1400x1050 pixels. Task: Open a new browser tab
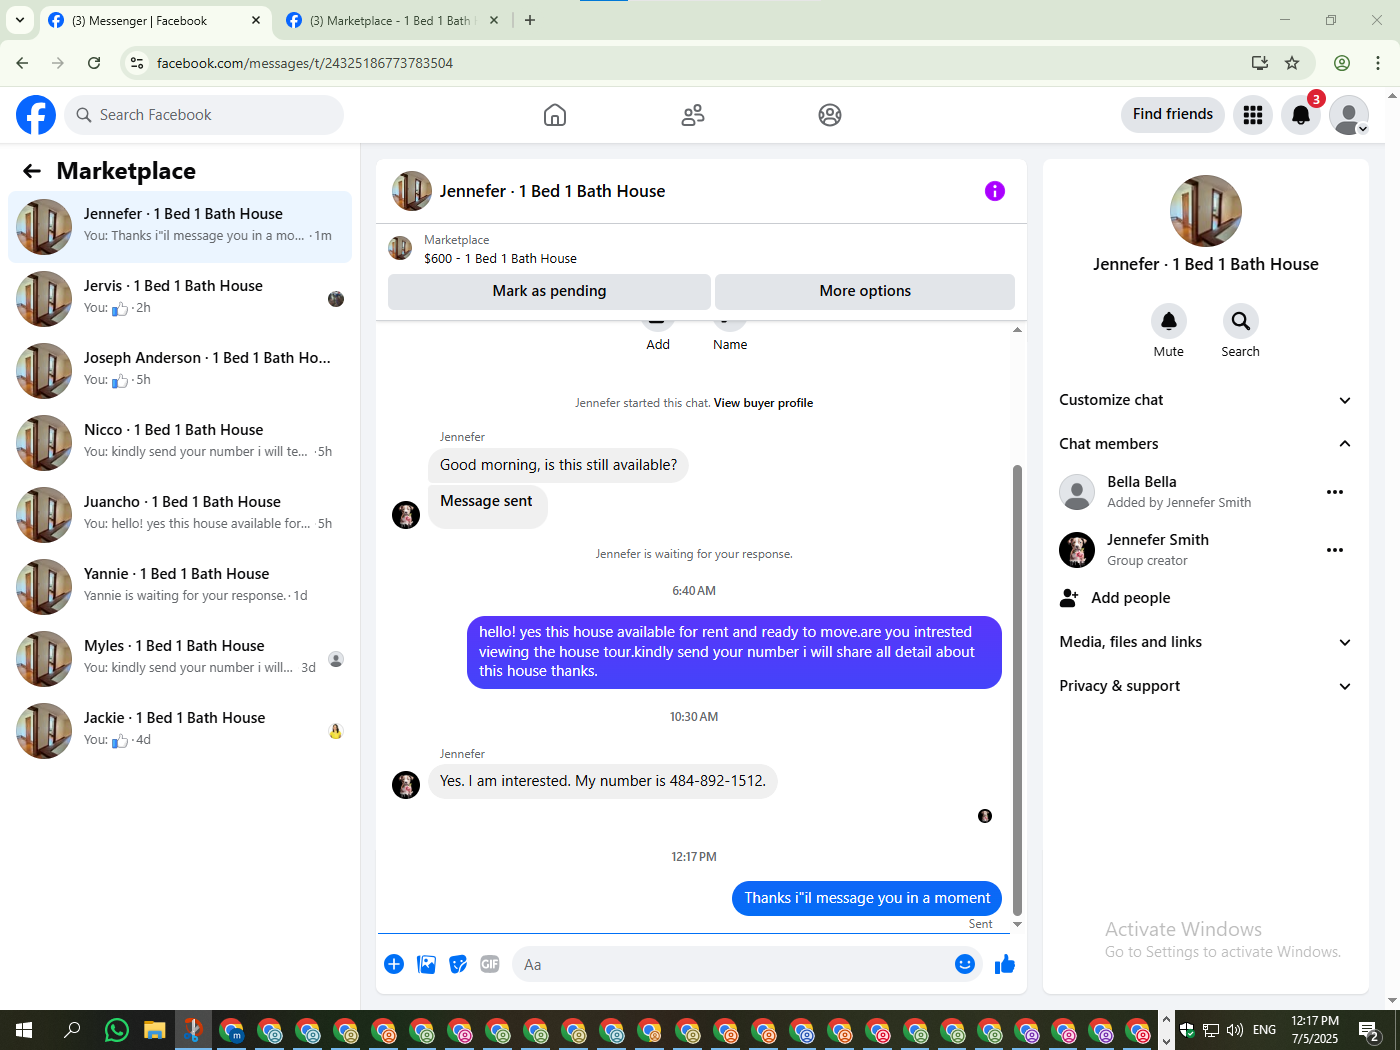coord(530,20)
